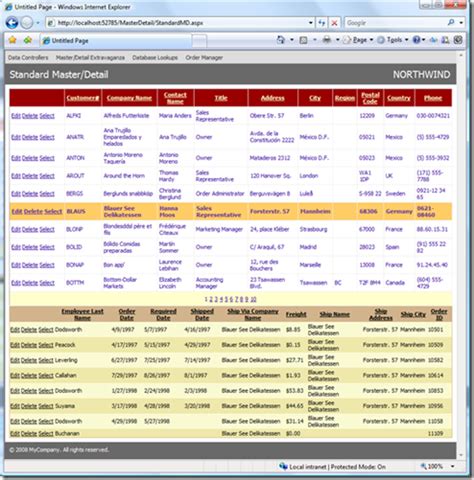The height and width of the screenshot is (480, 474).
Task: Open the search provider dropdown arrow
Action: [x=461, y=23]
